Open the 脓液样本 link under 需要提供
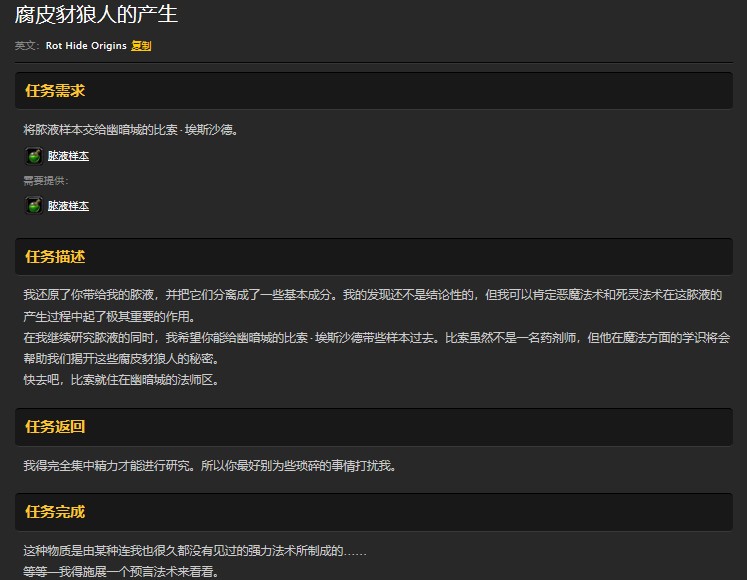The image size is (747, 580). point(68,206)
